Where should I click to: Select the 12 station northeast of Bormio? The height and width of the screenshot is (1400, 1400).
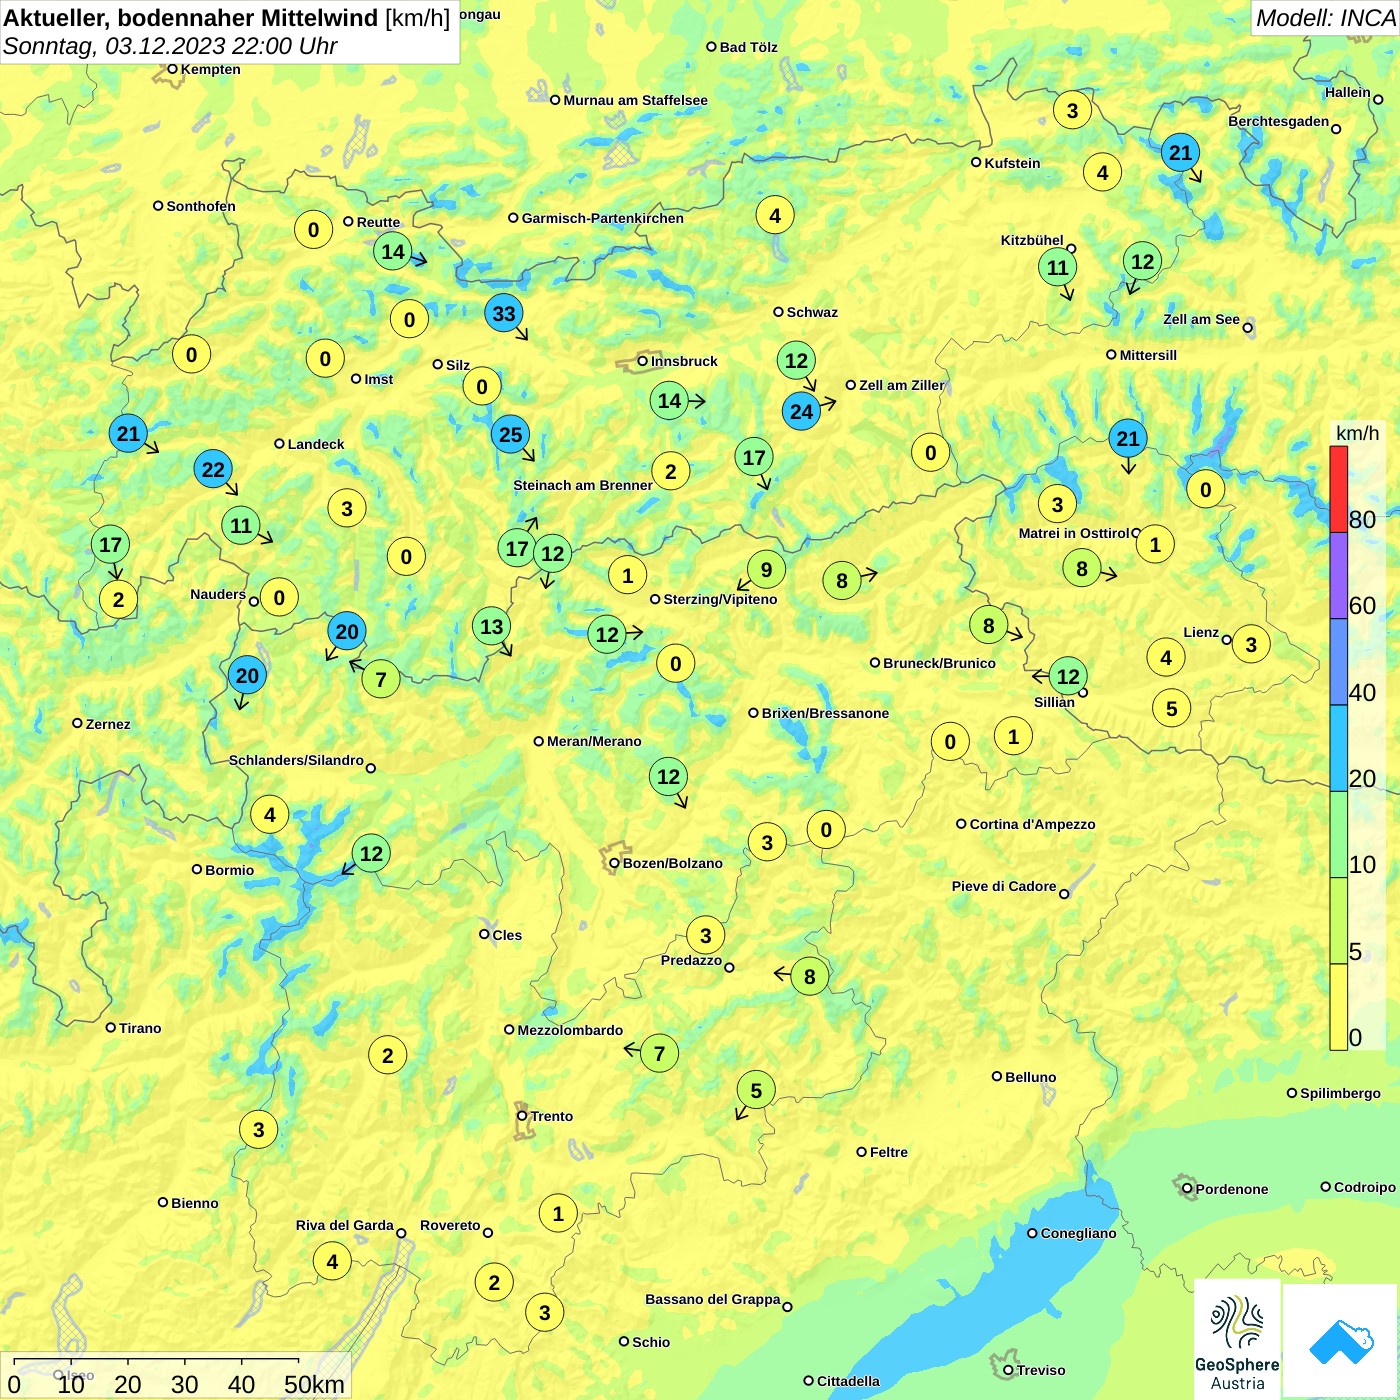[371, 854]
